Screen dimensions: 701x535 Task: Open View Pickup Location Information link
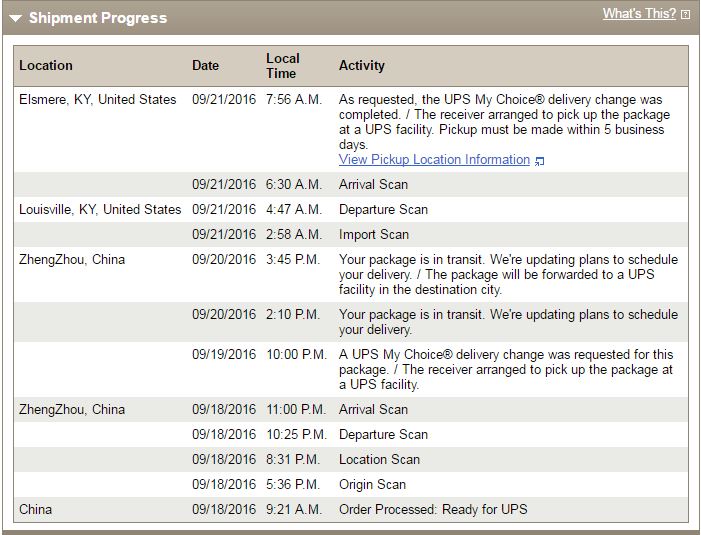pos(434,160)
